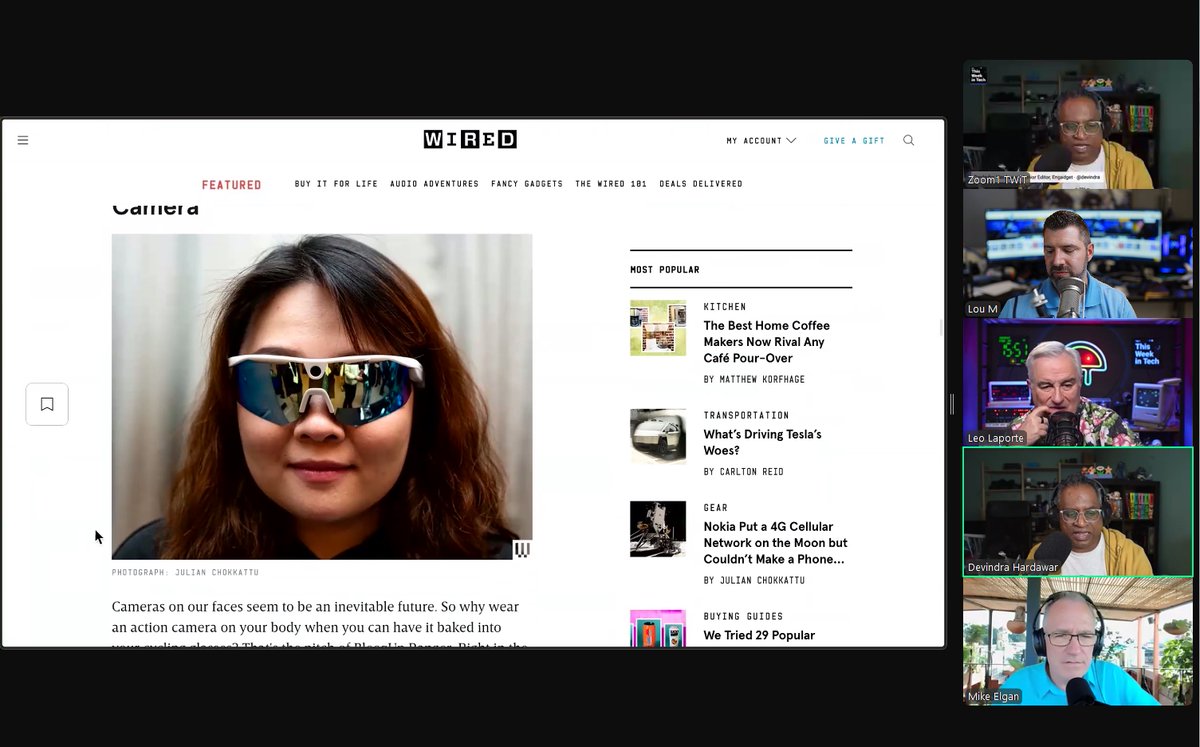The image size is (1200, 747).
Task: Click the coffee makers article thumbnail
Action: click(x=658, y=328)
